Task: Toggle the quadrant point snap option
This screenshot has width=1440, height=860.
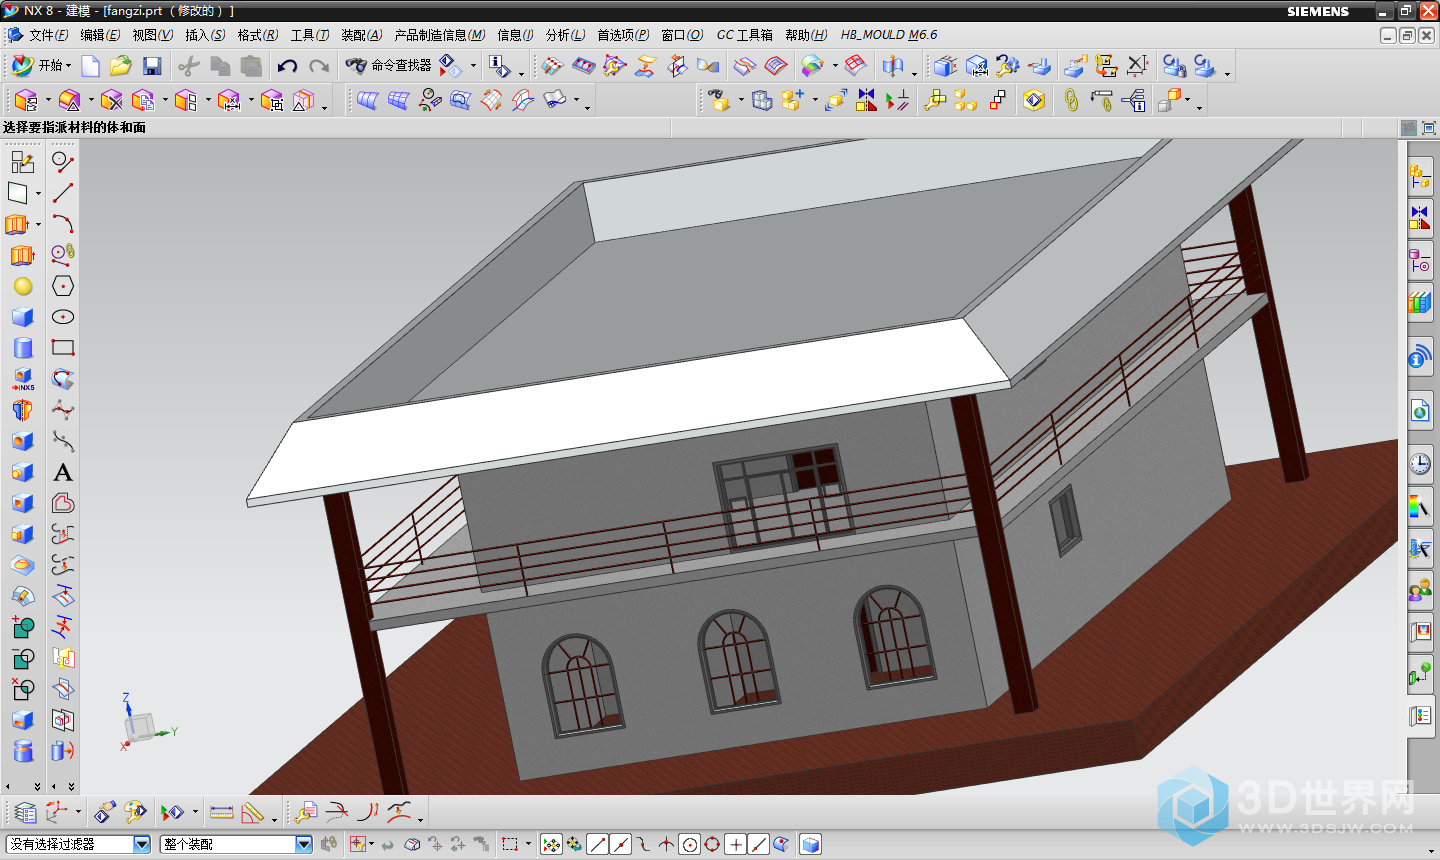Action: tap(712, 845)
